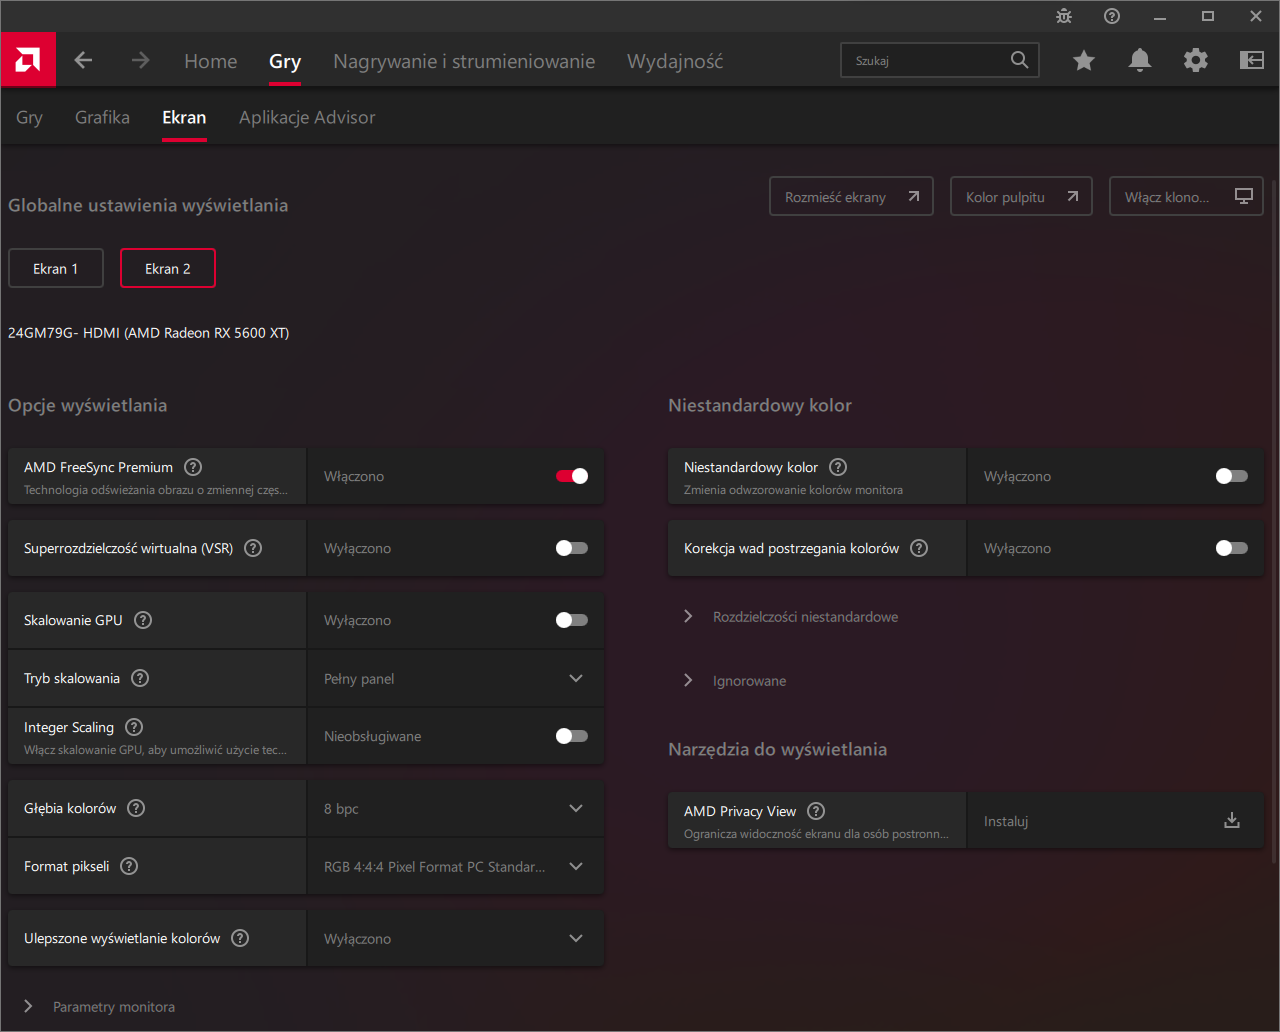Image resolution: width=1280 pixels, height=1032 pixels.
Task: Click the magnifier search icon
Action: (1019, 60)
